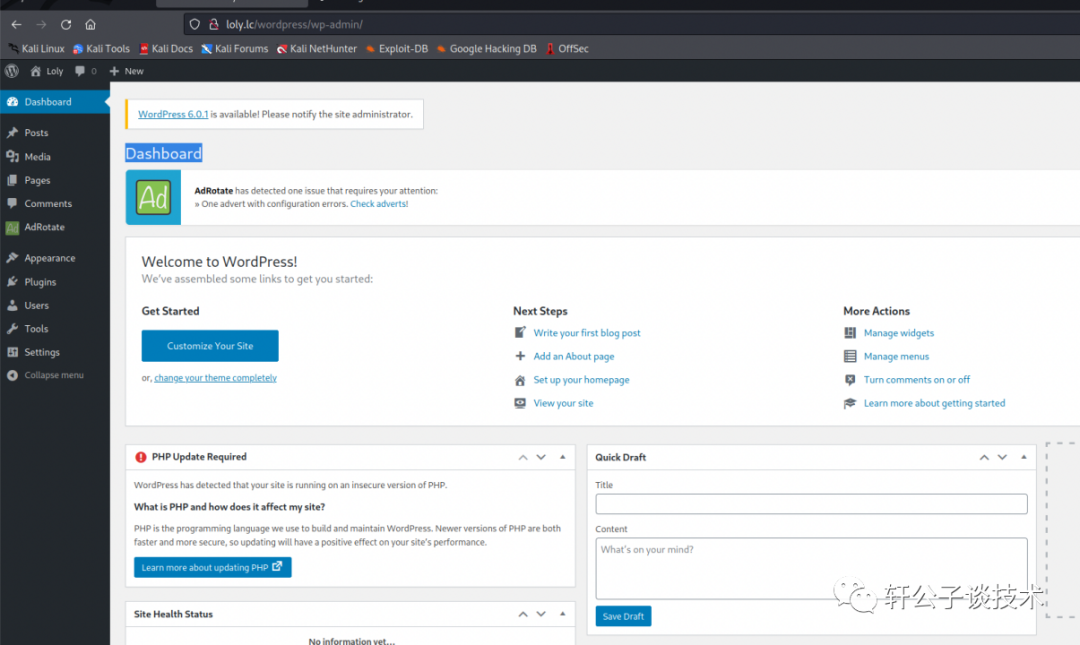
Task: Open Exploit-DB bookmark
Action: 397,49
